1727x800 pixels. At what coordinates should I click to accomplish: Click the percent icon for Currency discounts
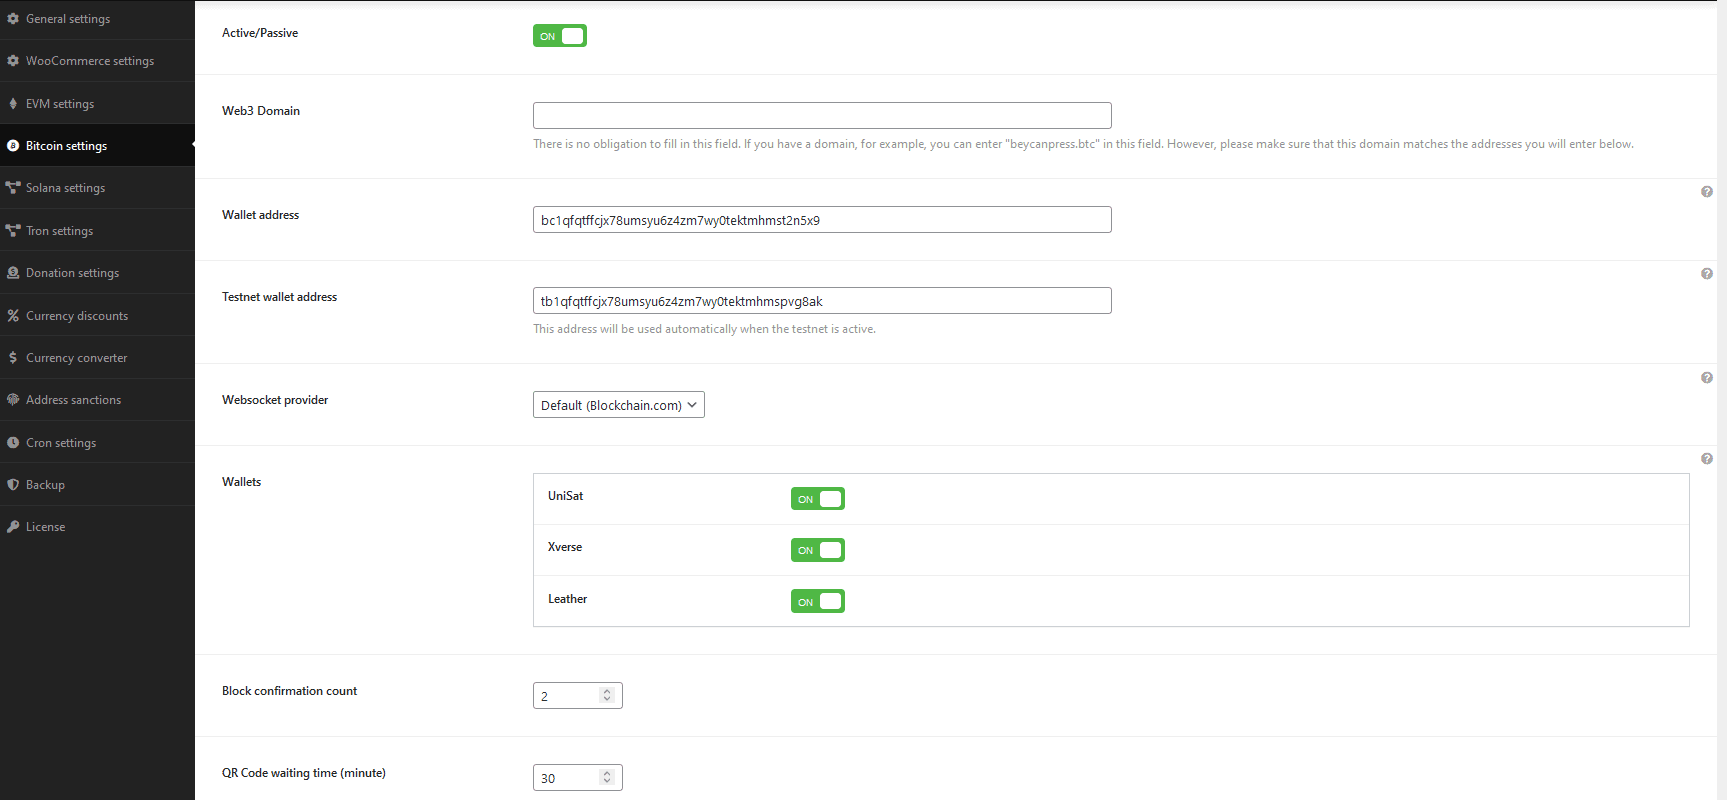tap(13, 316)
